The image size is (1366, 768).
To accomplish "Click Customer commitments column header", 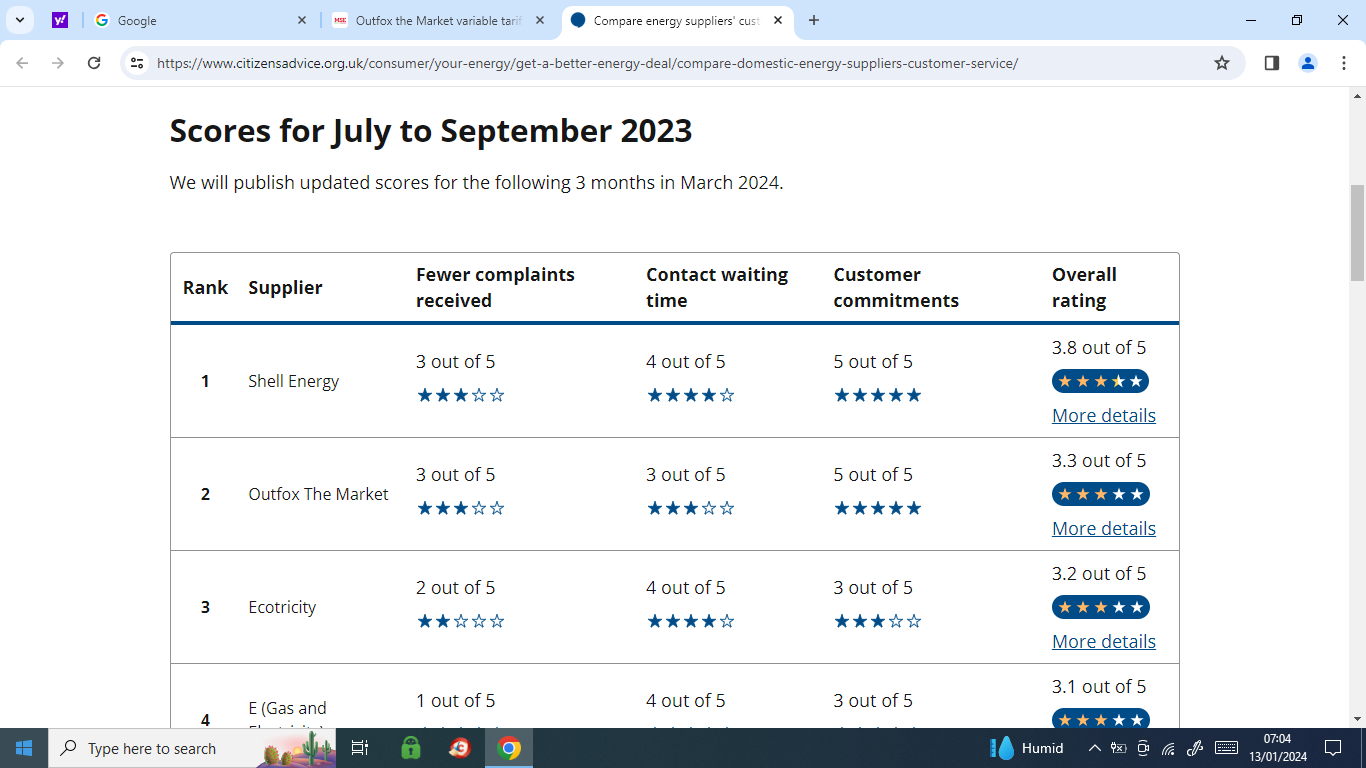I will 896,287.
